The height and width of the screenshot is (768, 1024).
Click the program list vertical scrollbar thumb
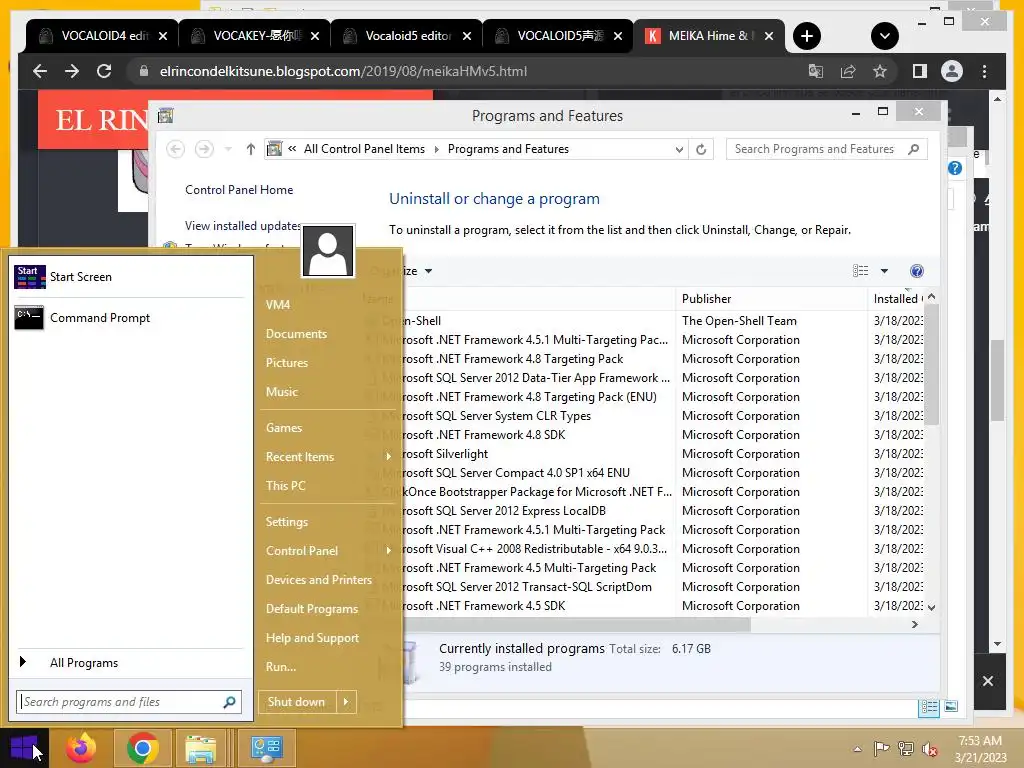click(x=932, y=363)
